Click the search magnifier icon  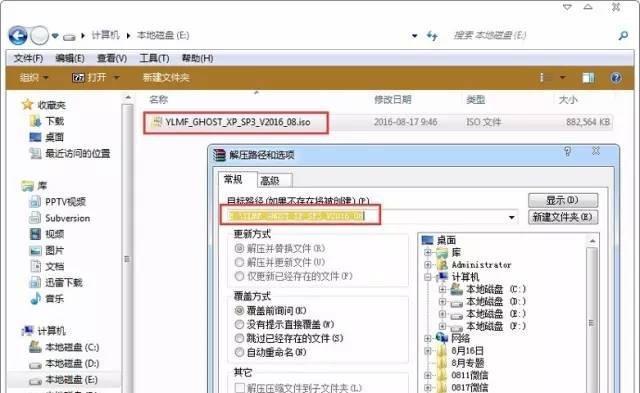[x=623, y=36]
